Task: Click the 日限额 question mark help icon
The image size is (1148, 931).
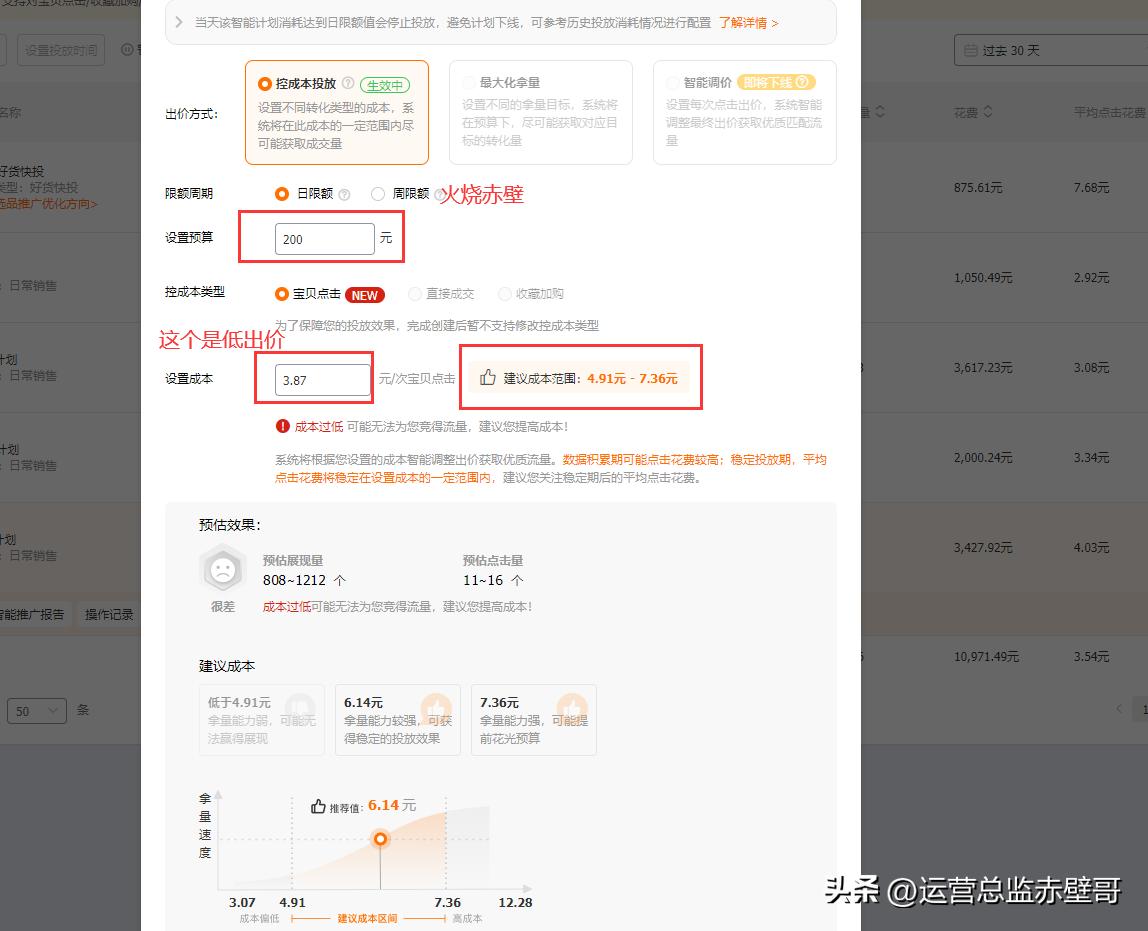Action: 344,193
